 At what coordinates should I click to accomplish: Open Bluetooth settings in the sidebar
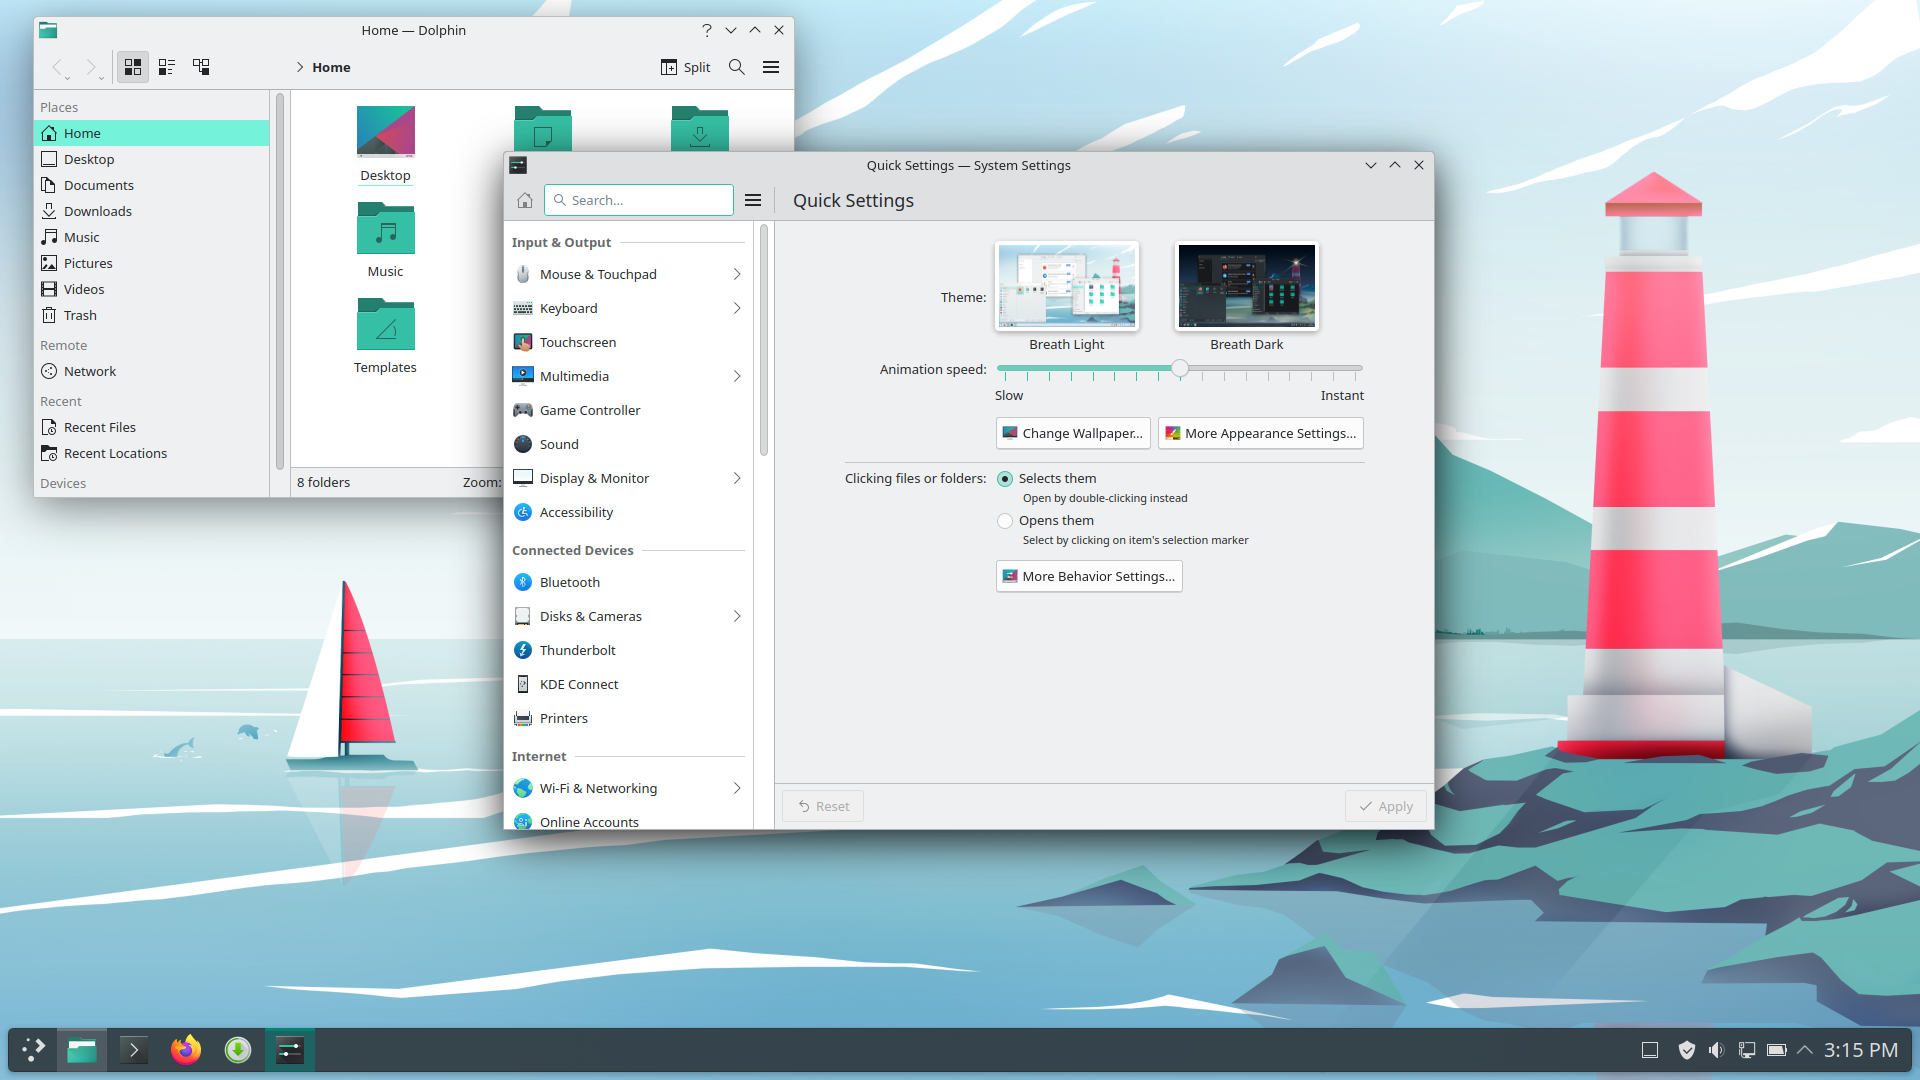628,582
